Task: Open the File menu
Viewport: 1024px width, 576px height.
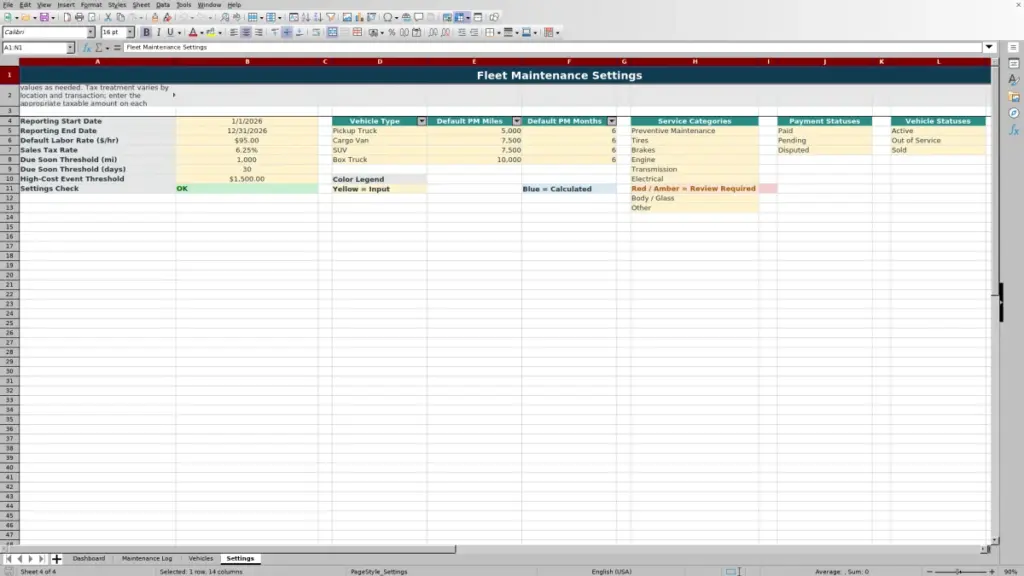Action: tap(8, 5)
